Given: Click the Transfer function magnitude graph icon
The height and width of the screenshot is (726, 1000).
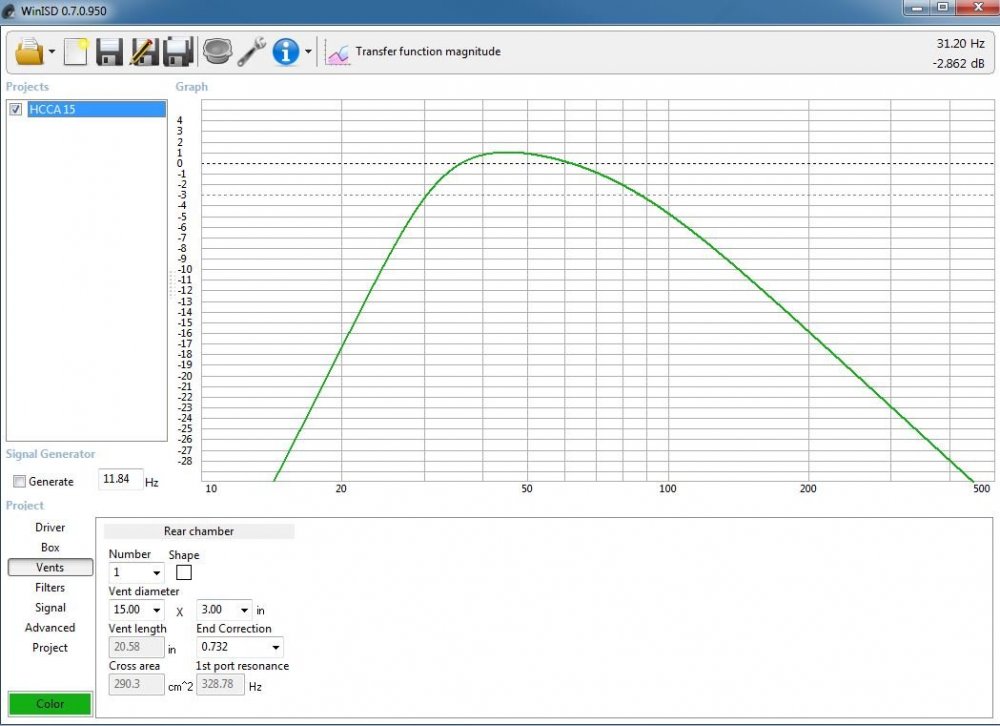Looking at the screenshot, I should [337, 51].
